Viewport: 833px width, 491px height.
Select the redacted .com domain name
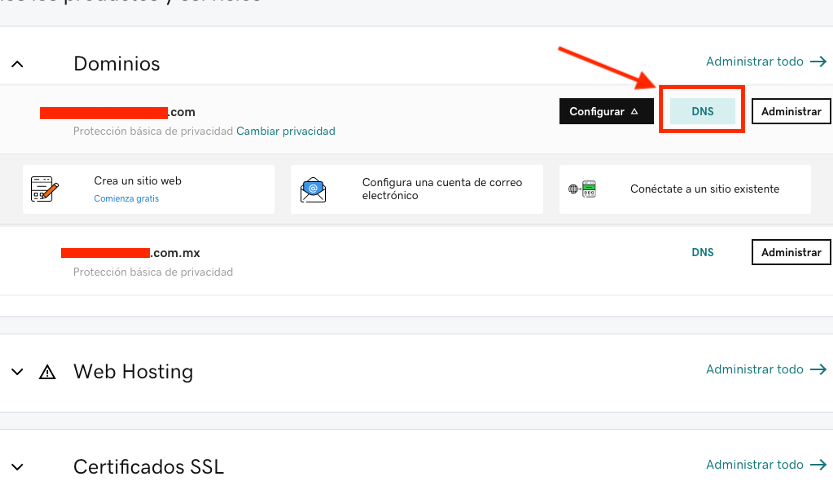point(117,112)
